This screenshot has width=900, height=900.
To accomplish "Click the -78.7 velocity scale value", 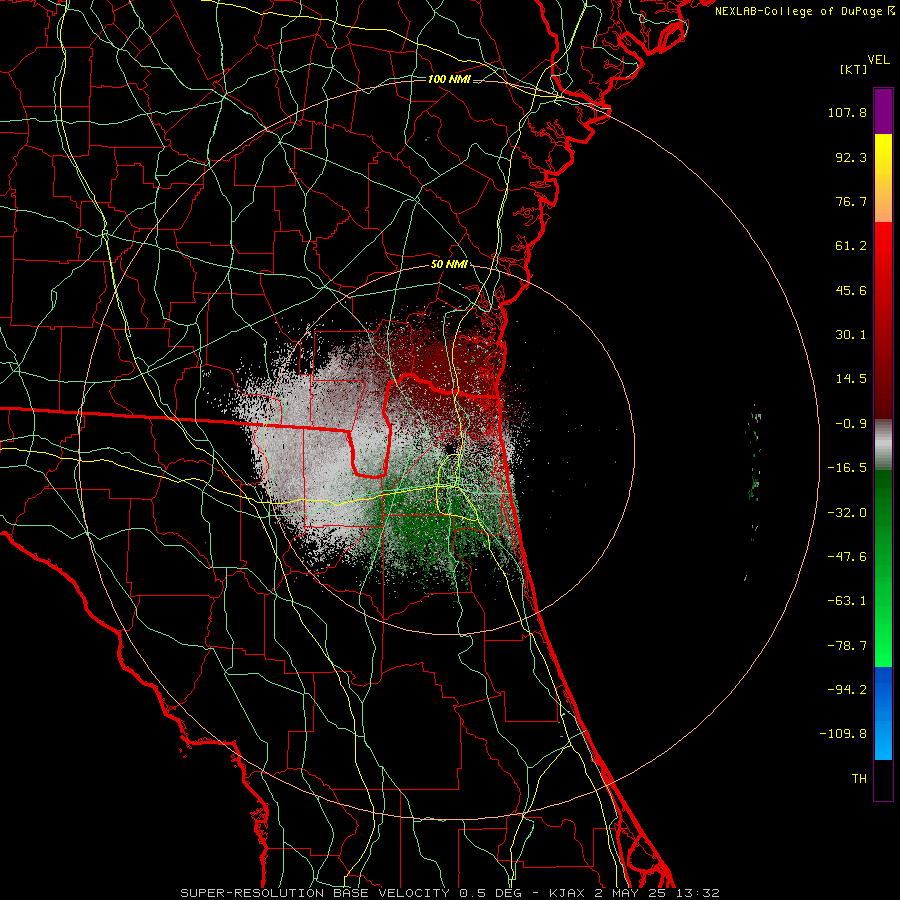I will pos(847,646).
